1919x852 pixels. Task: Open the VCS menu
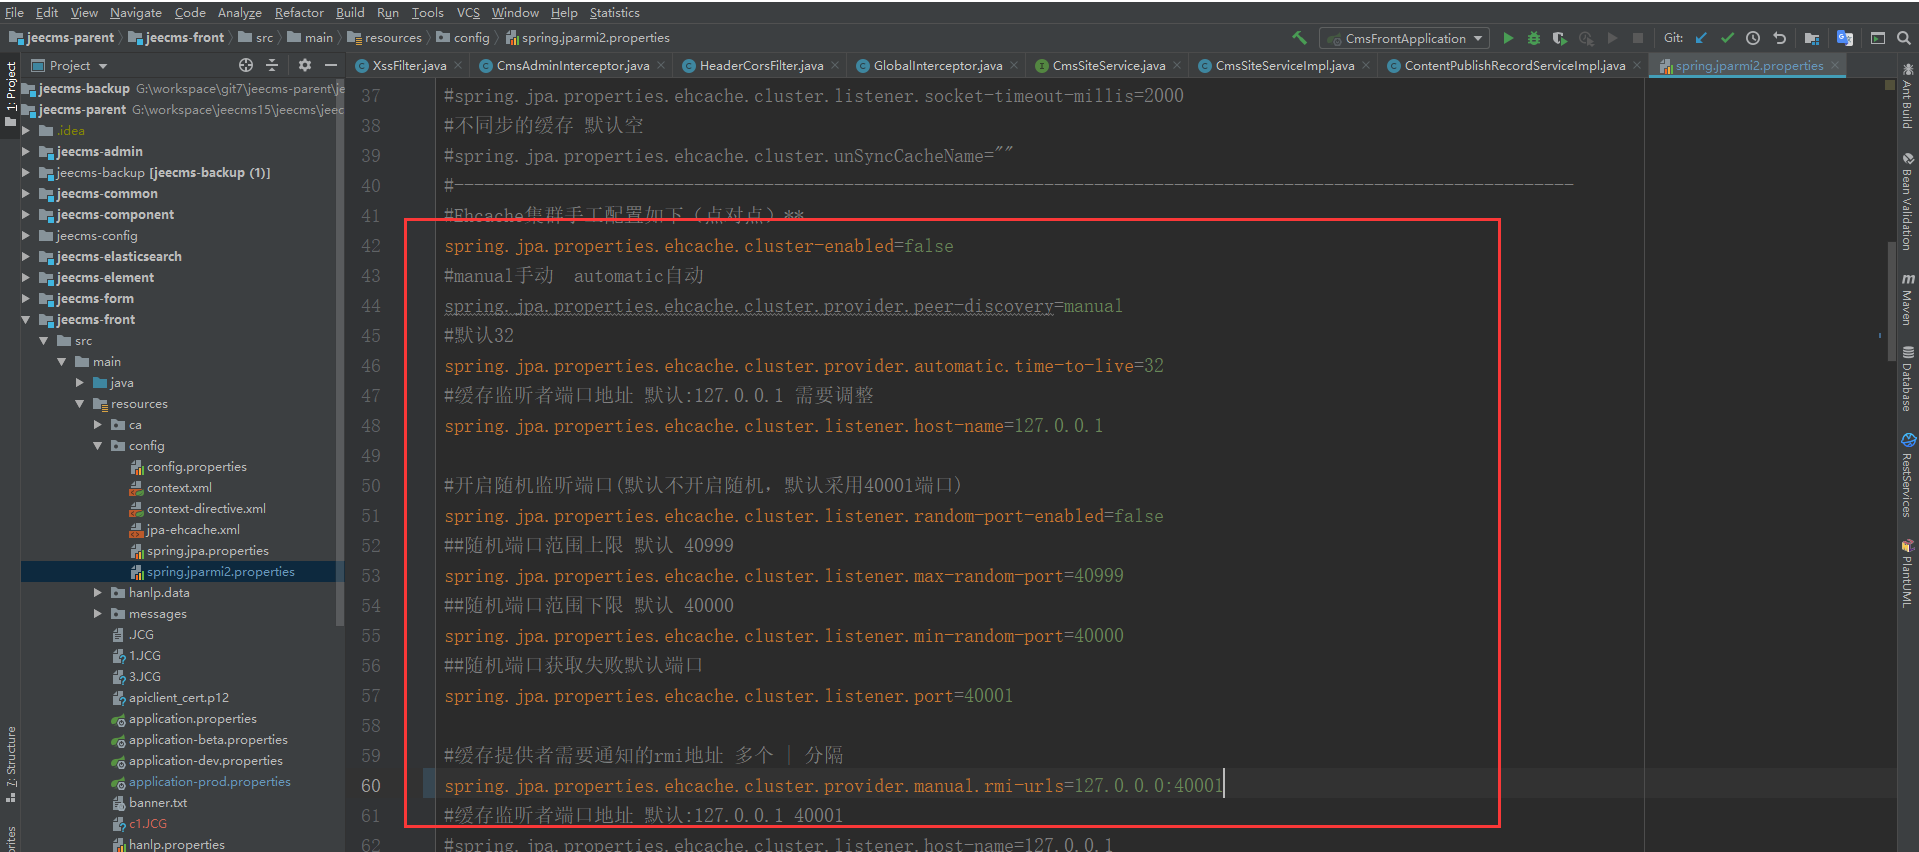[x=468, y=13]
